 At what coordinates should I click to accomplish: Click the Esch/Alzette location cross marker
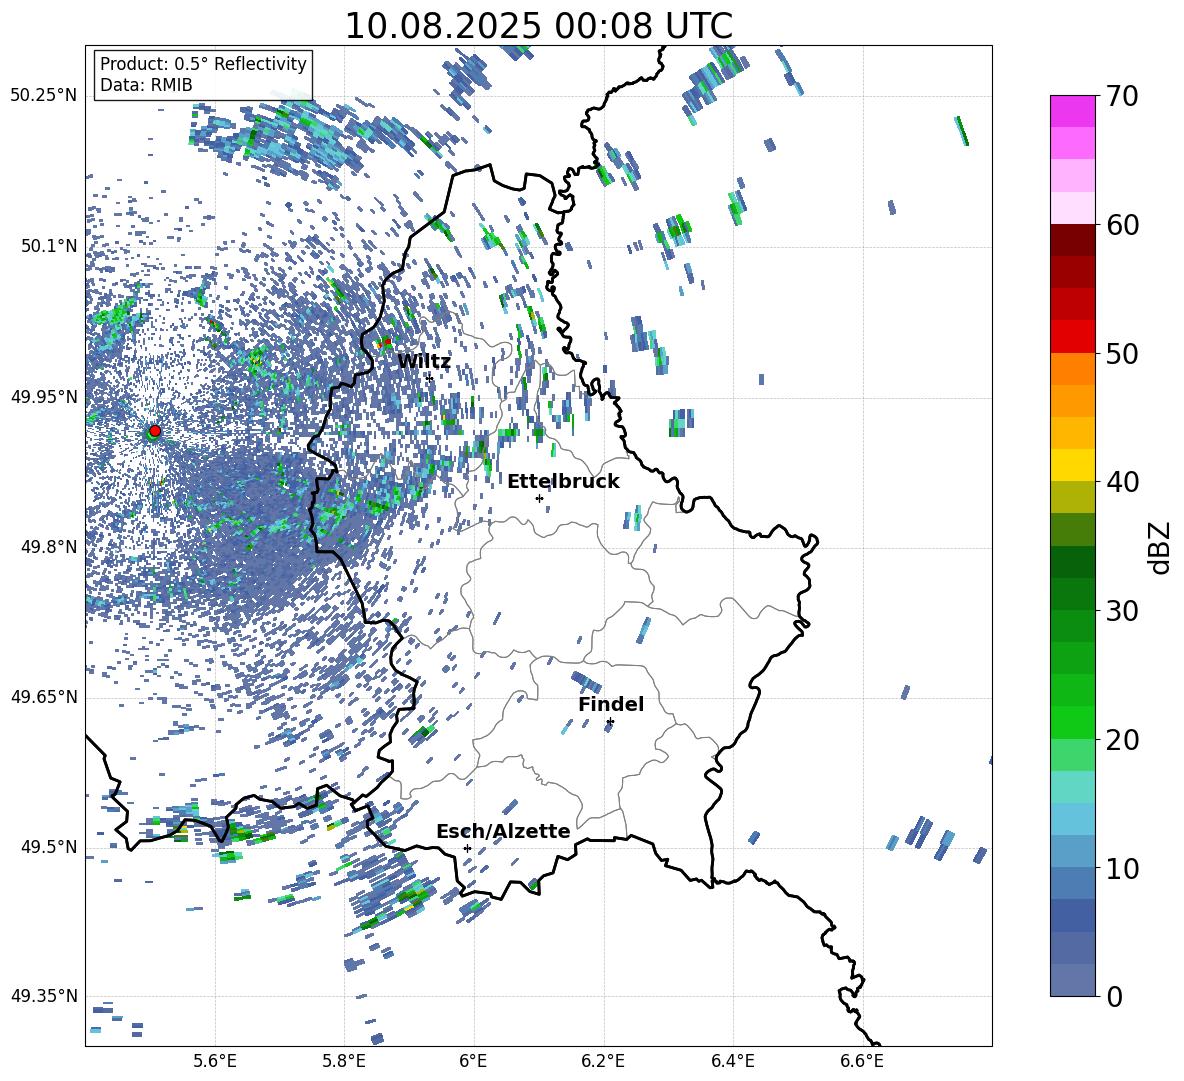467,848
